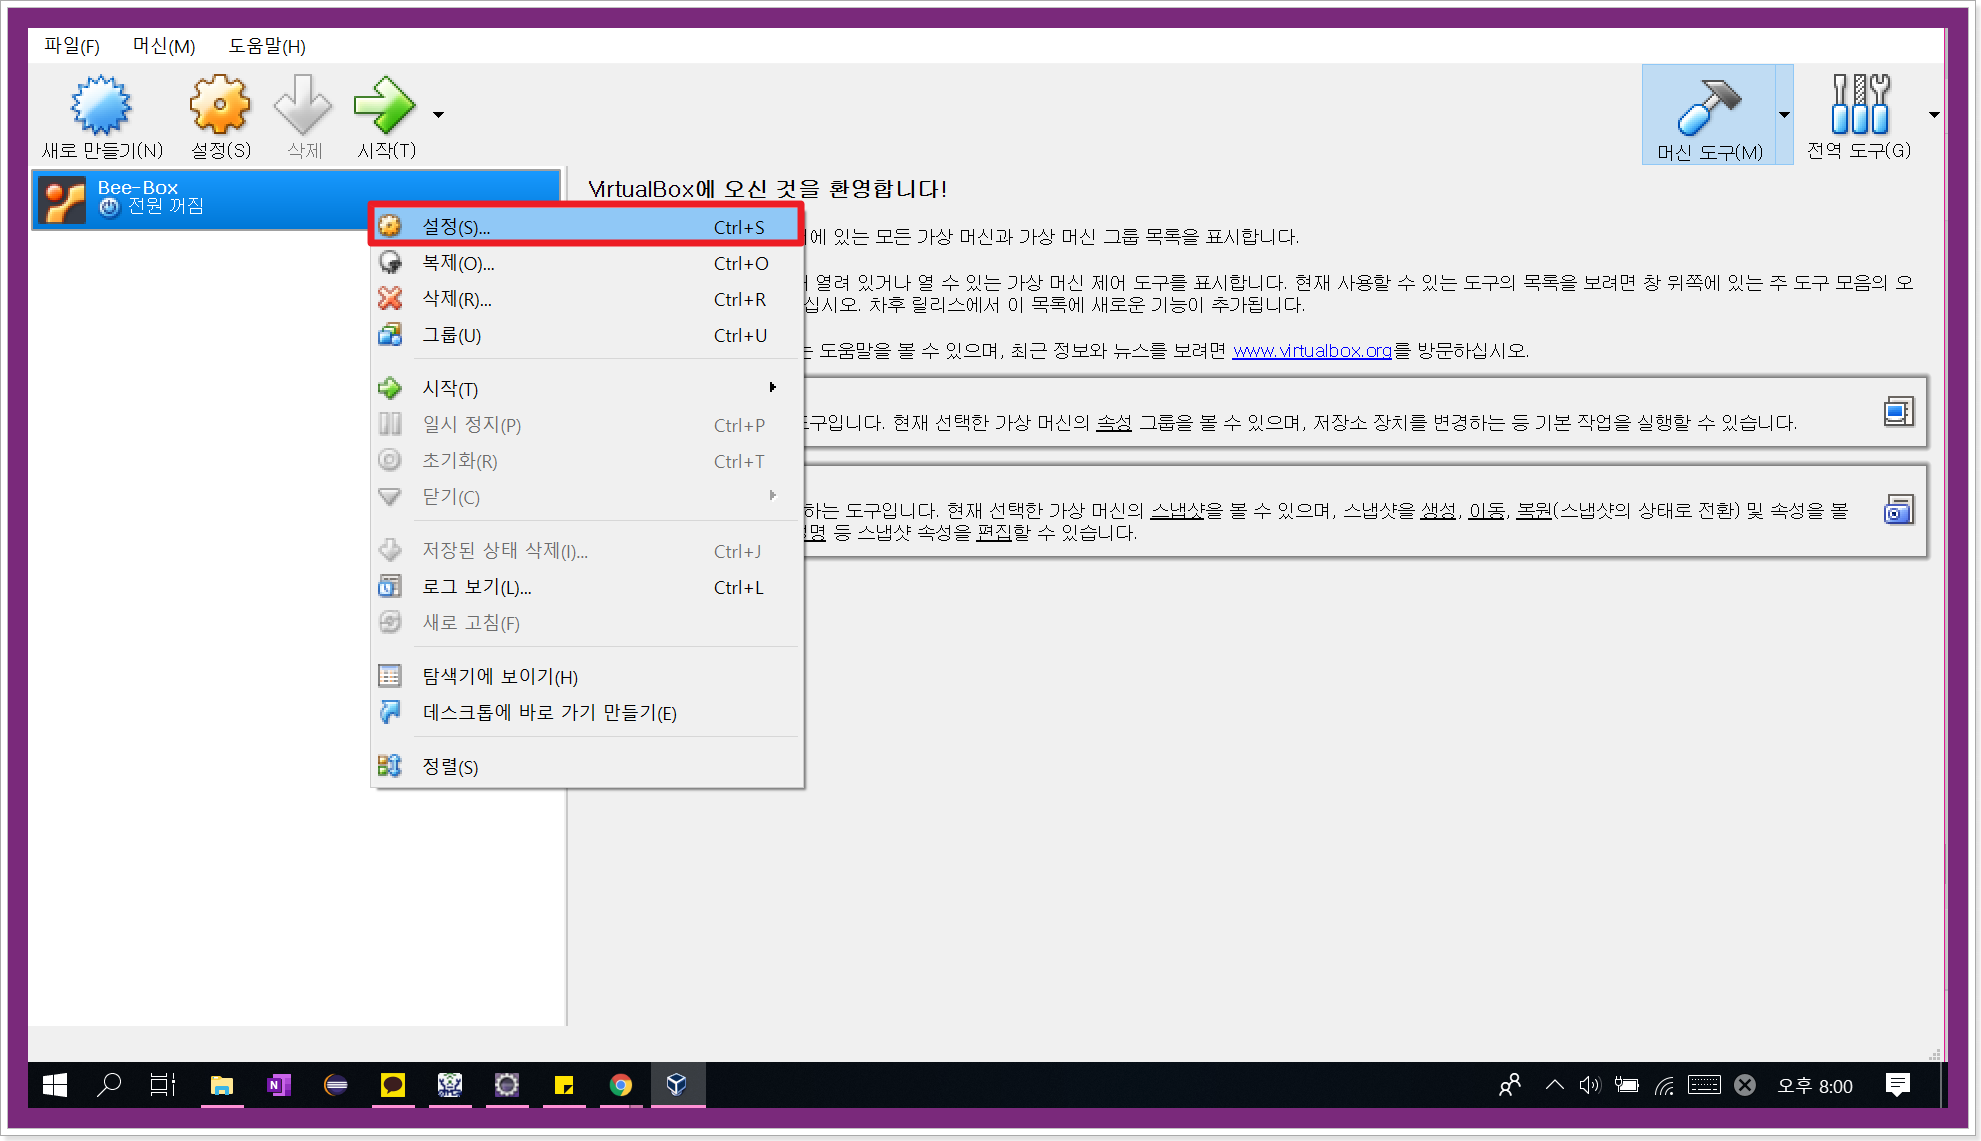Open the volume control in system tray
The width and height of the screenshot is (1981, 1141).
[x=1590, y=1085]
